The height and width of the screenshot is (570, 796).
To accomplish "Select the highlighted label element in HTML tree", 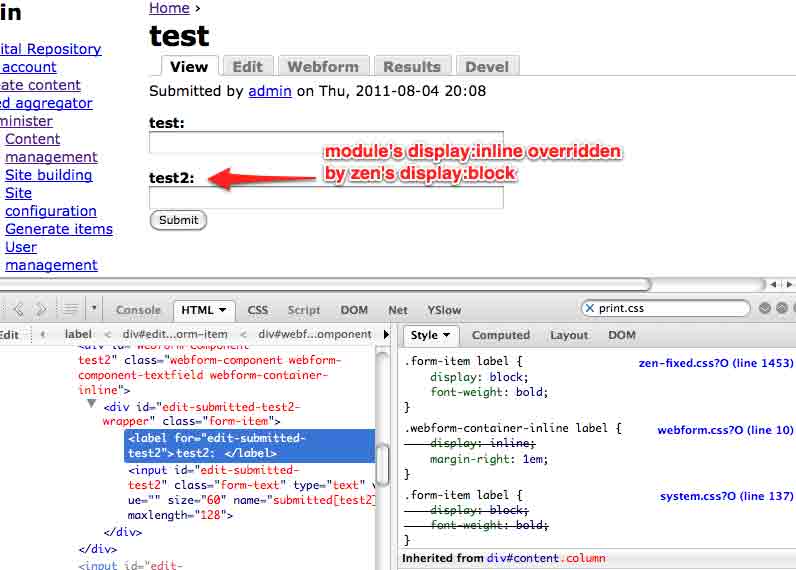I will point(250,446).
